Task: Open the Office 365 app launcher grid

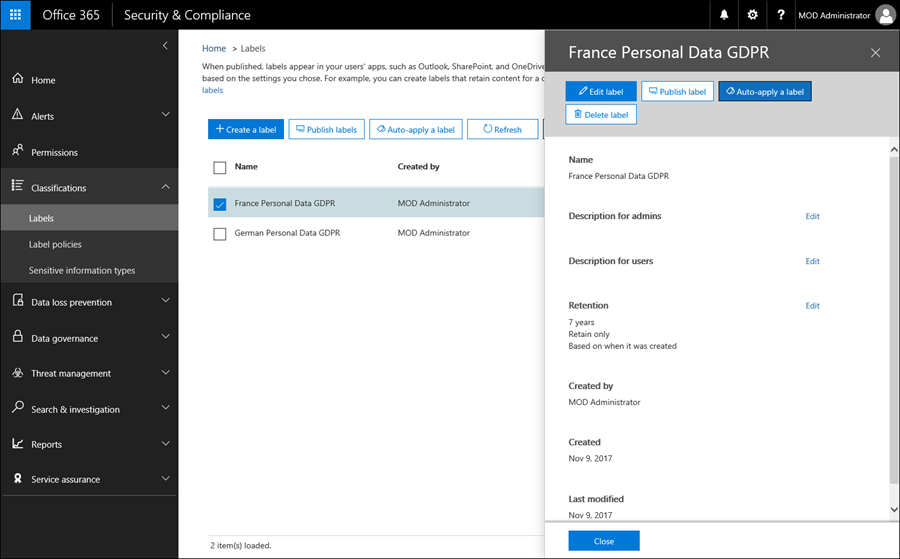Action: 16,15
